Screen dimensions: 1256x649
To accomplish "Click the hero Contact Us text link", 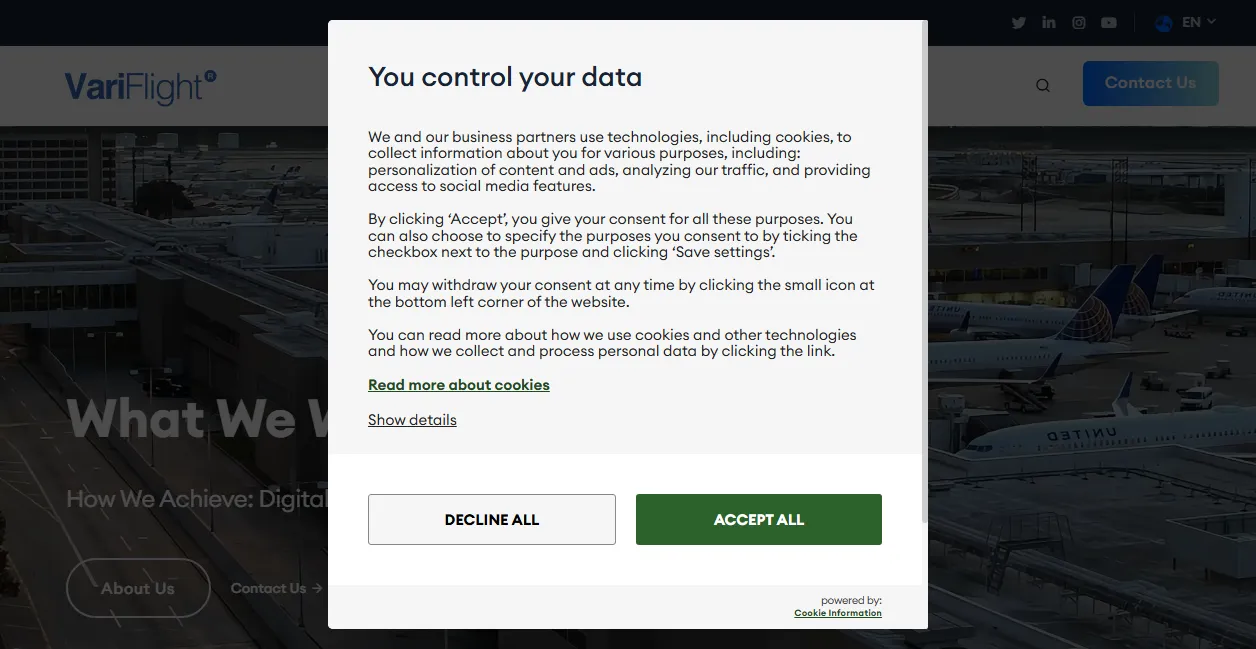I will coord(268,588).
